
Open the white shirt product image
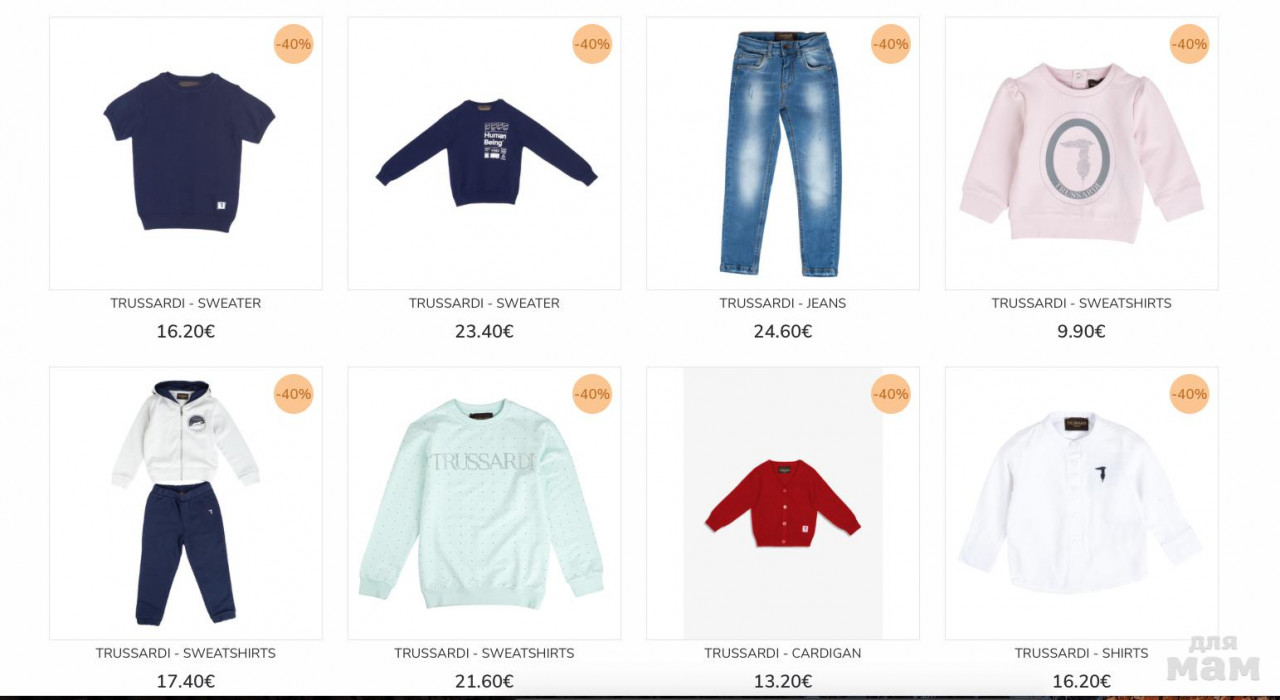pos(1081,503)
